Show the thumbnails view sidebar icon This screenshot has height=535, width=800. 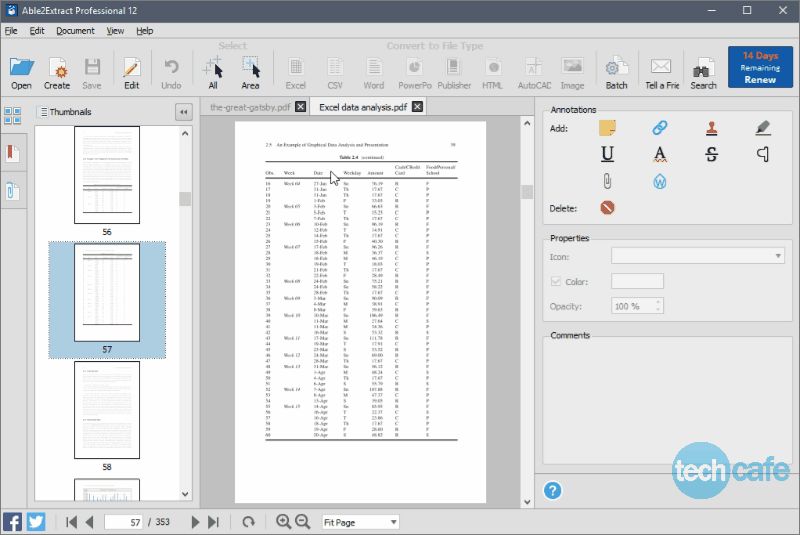click(x=12, y=115)
